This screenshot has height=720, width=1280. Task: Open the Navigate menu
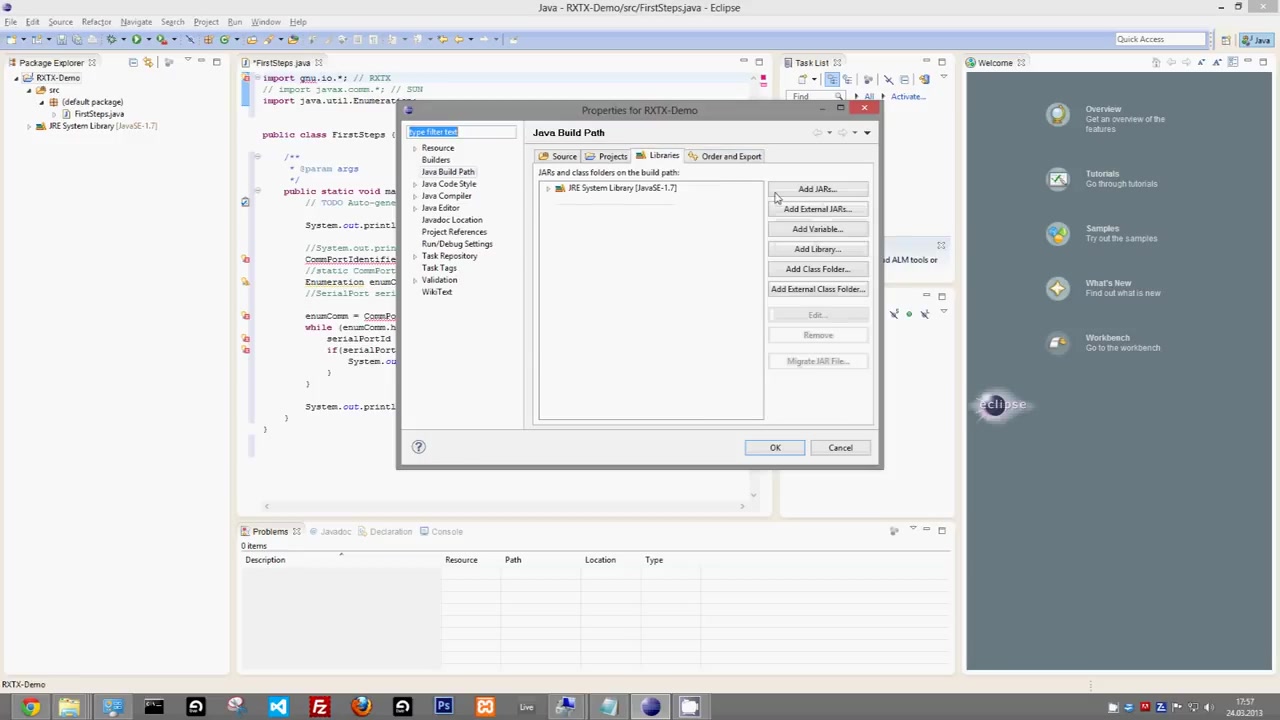click(136, 21)
